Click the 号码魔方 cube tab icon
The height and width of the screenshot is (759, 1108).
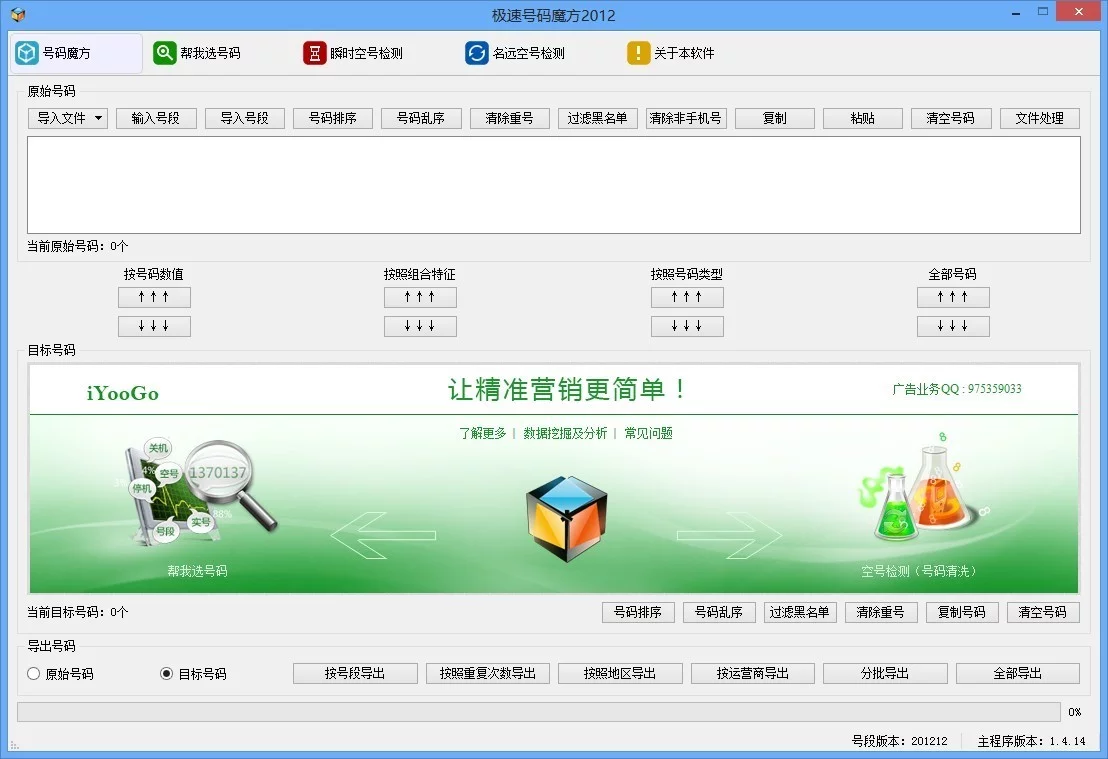[27, 53]
